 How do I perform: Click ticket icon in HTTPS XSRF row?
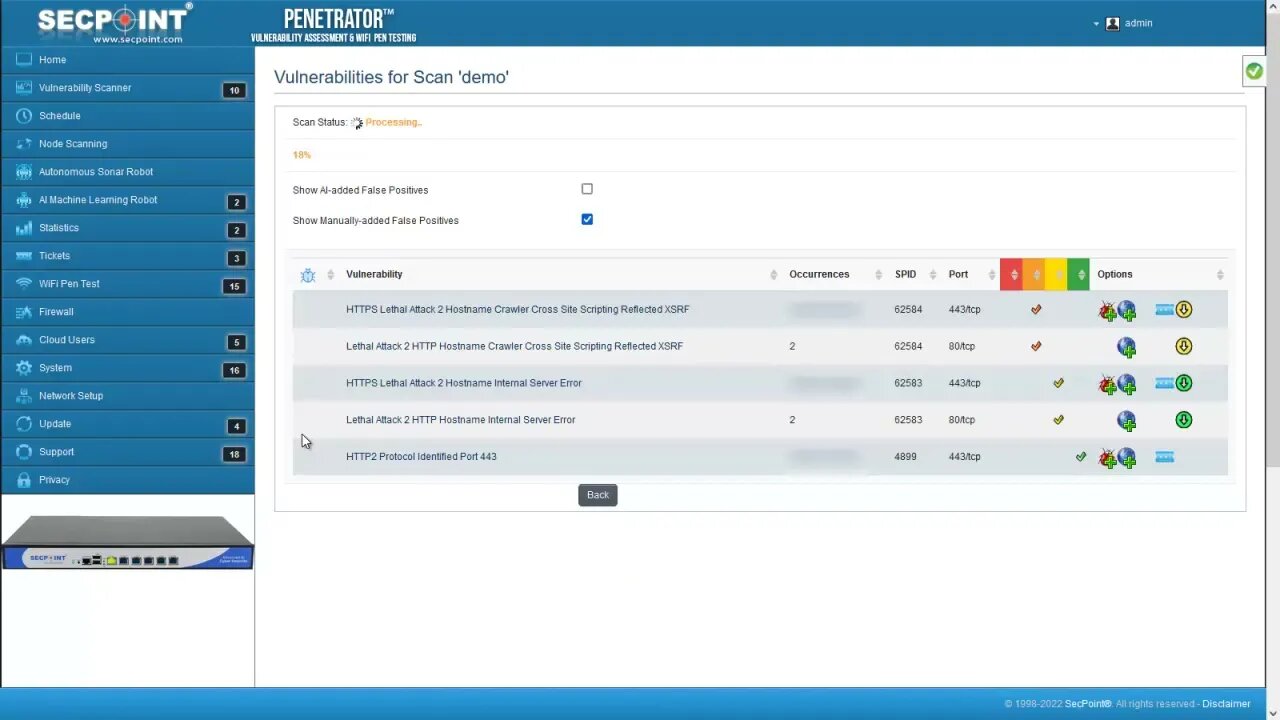point(1164,310)
